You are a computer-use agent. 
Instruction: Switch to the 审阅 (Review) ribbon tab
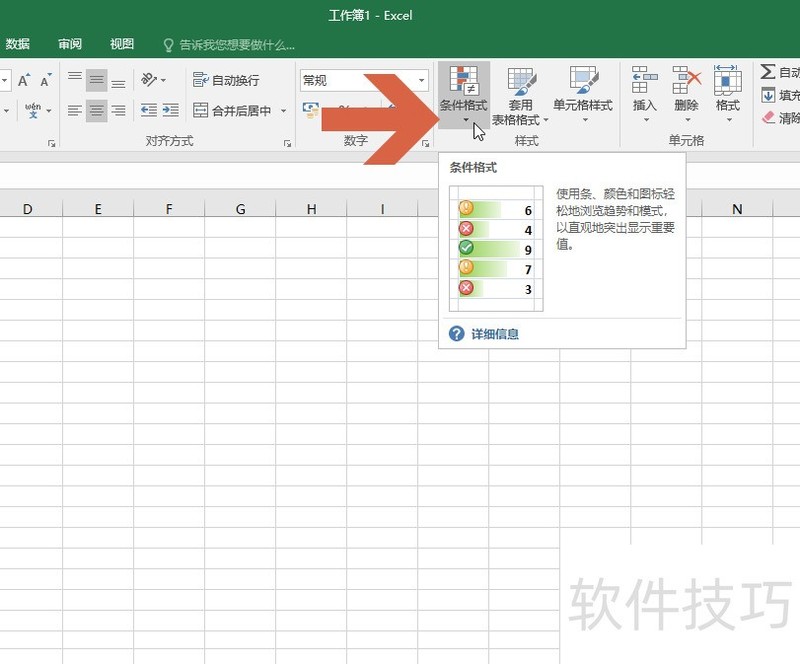click(x=69, y=44)
